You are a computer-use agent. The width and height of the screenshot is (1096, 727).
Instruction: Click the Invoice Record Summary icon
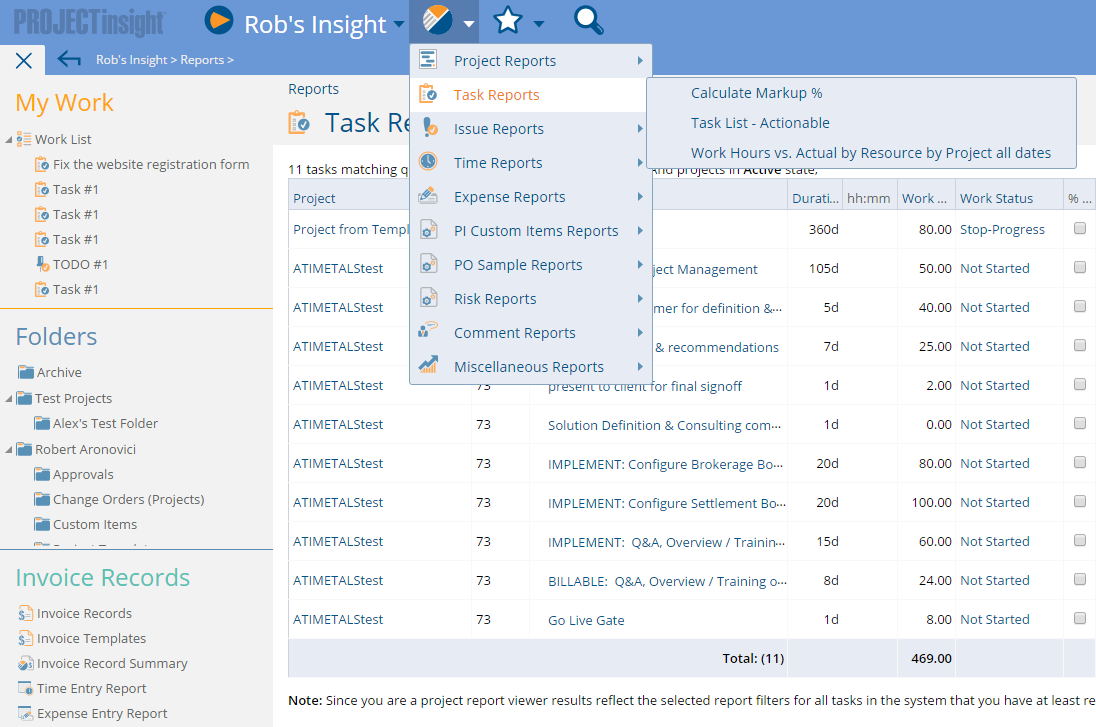[x=25, y=663]
